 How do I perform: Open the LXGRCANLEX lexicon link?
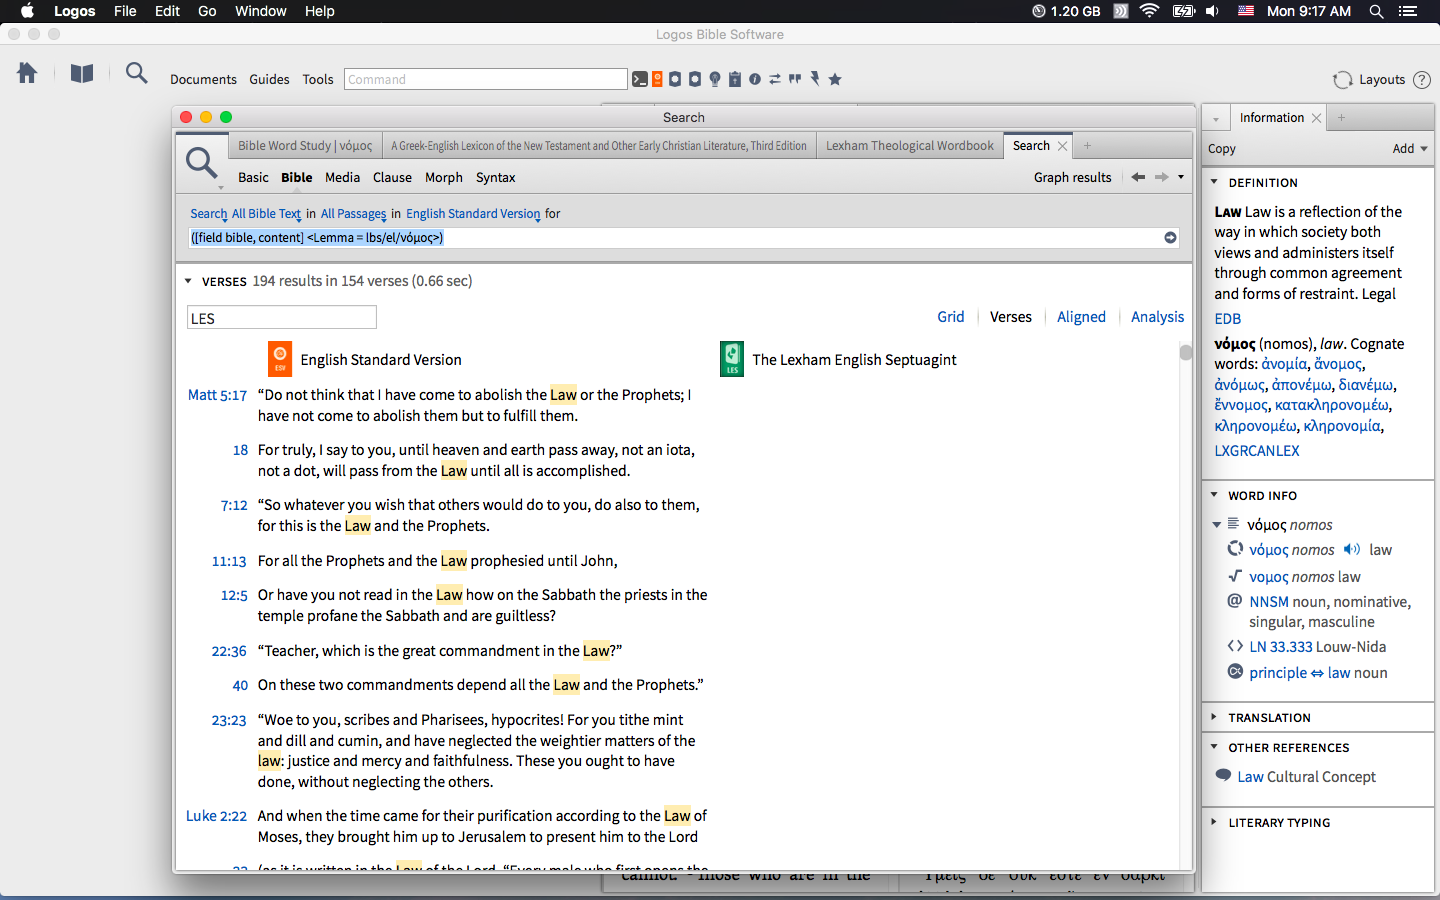click(1257, 451)
